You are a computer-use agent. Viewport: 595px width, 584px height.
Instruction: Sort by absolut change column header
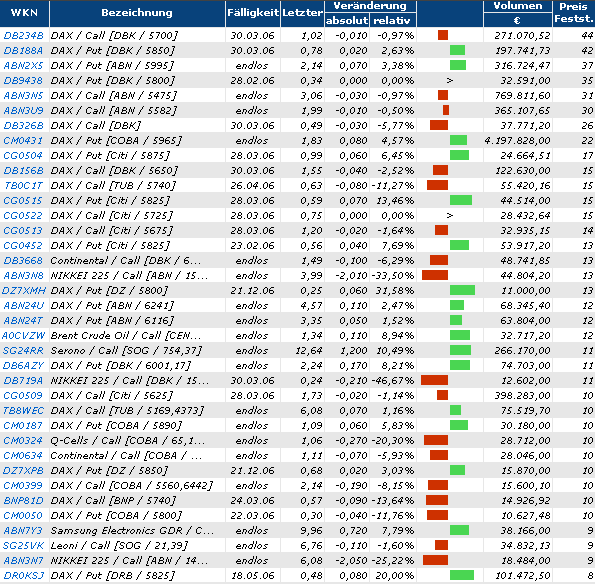click(347, 20)
